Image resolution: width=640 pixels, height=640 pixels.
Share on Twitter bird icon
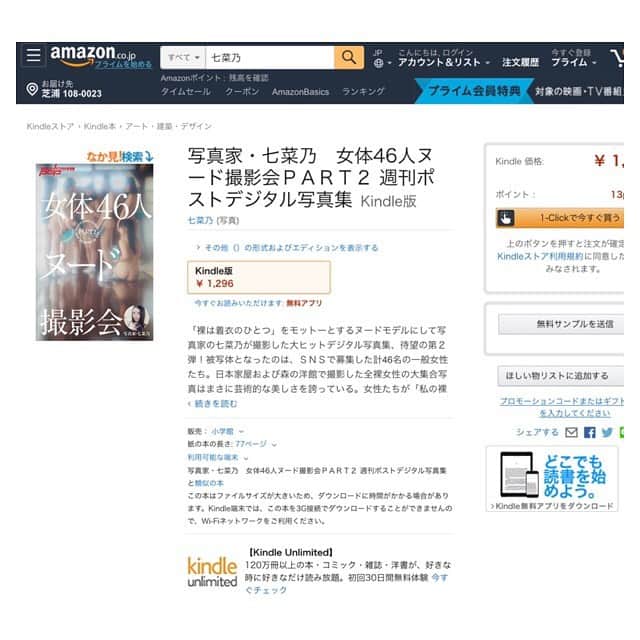coord(607,432)
